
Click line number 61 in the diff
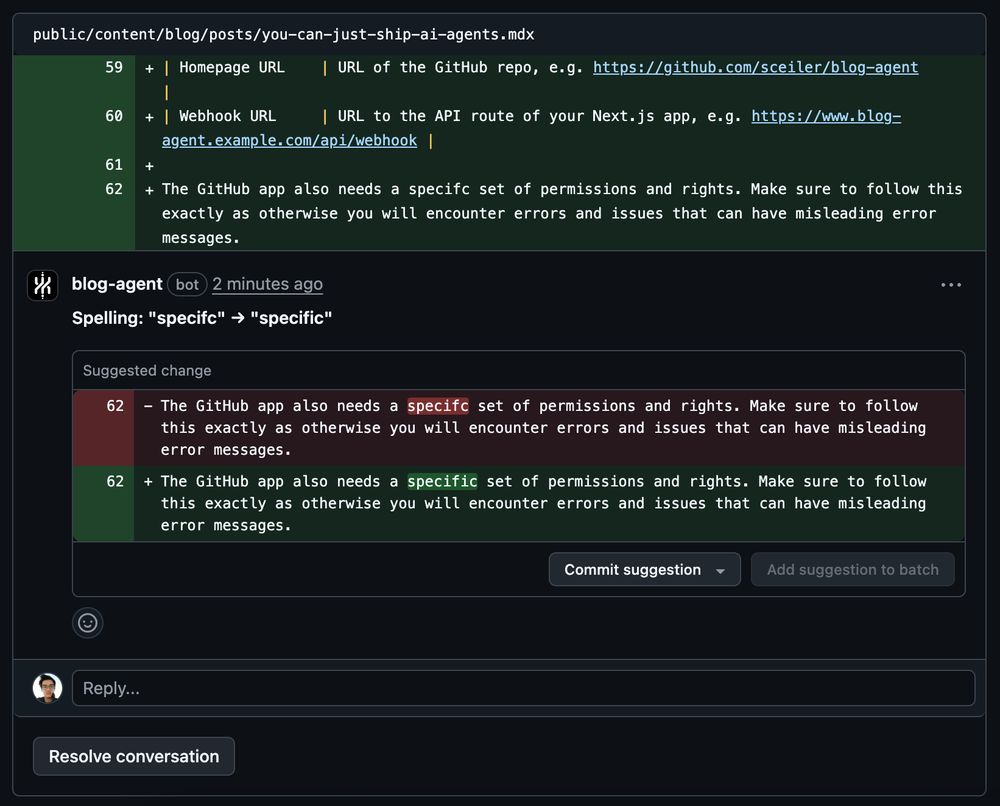tap(113, 164)
